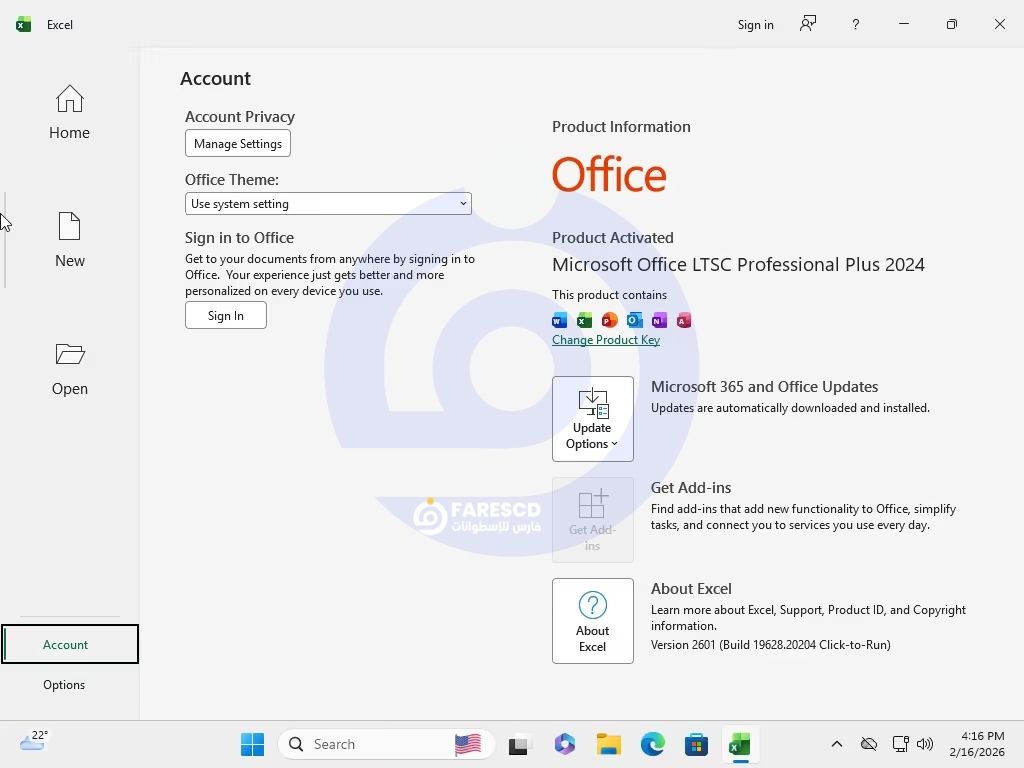Open File Explorer from the taskbar
Image resolution: width=1024 pixels, height=768 pixels.
pos(609,744)
